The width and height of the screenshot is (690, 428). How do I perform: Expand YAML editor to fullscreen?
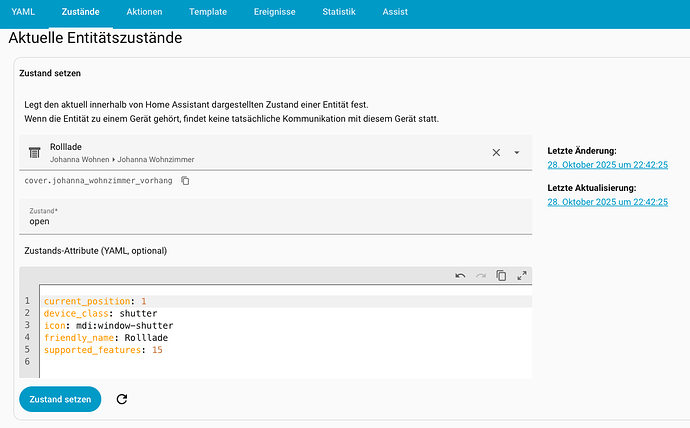522,276
